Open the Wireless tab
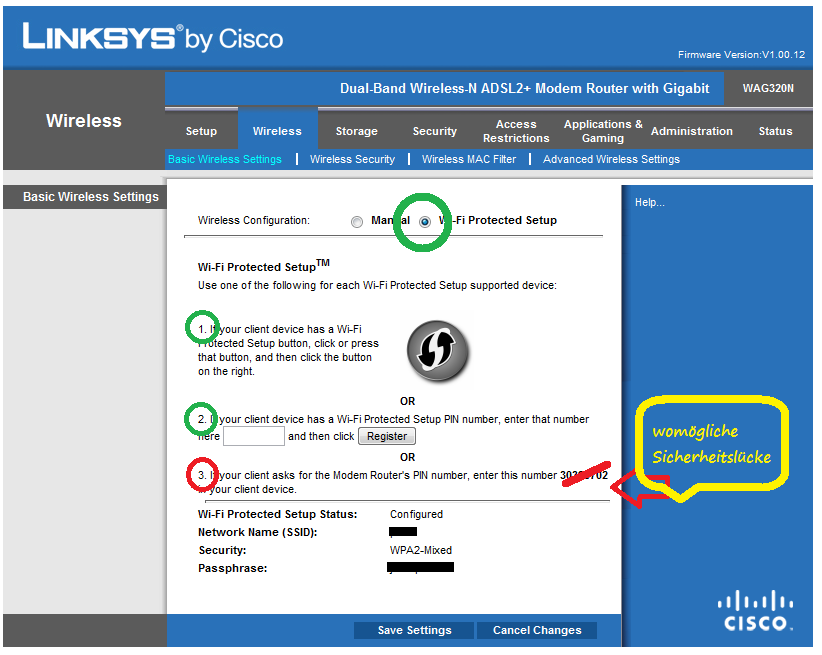 click(277, 131)
